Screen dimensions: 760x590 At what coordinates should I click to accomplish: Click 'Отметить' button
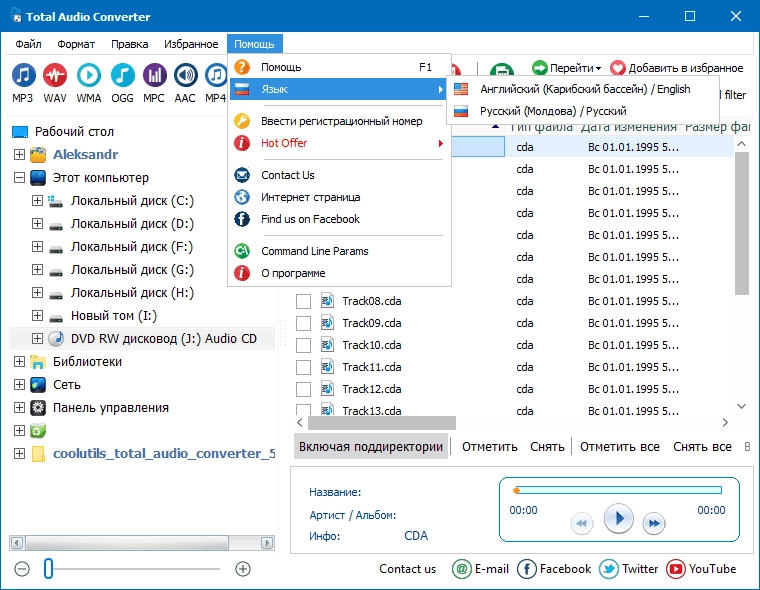point(490,446)
